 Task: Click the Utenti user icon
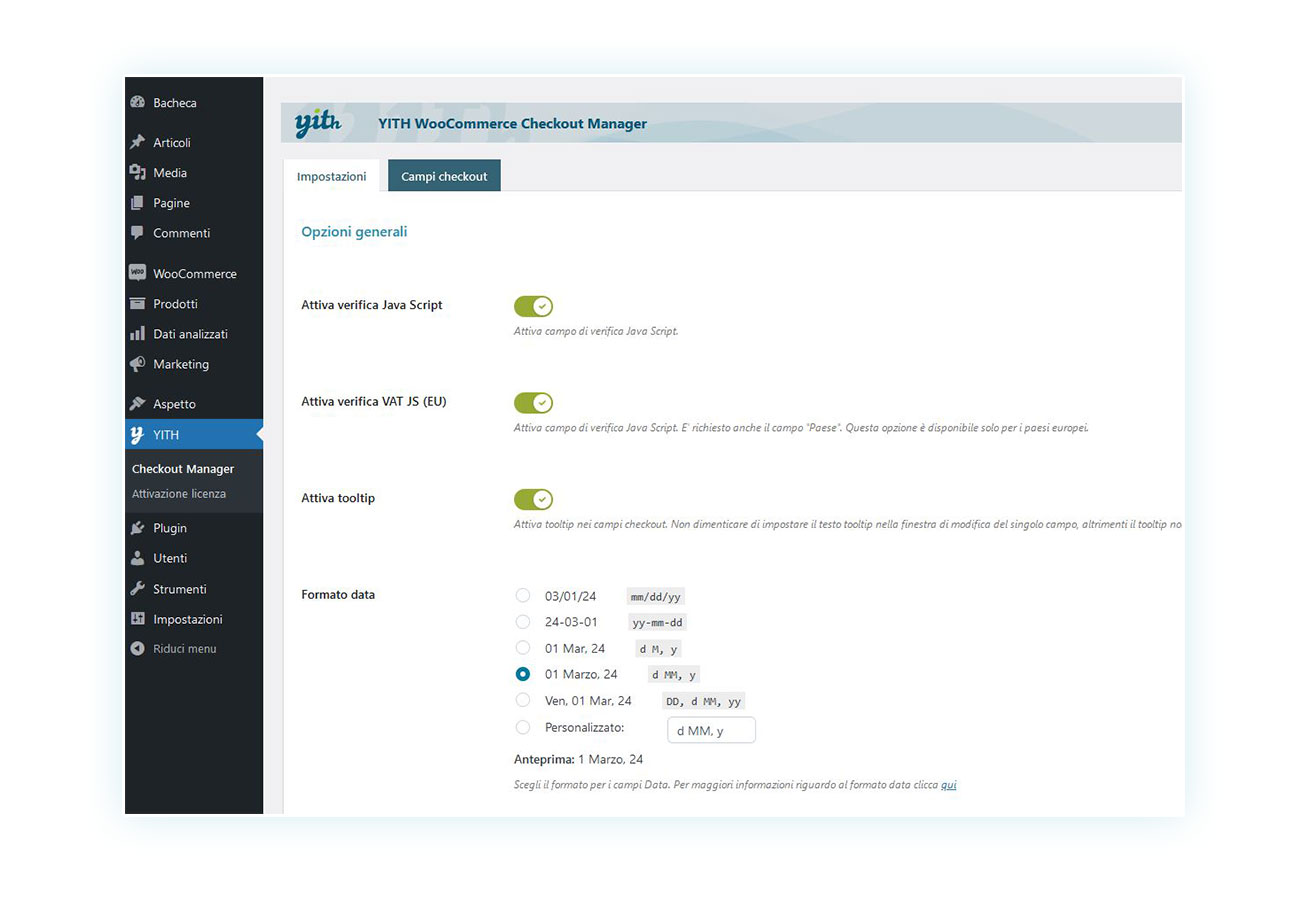pyautogui.click(x=138, y=558)
